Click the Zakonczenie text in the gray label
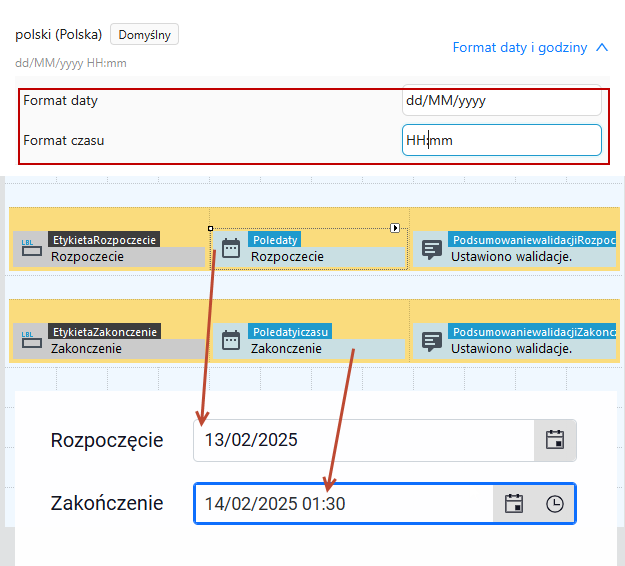Viewport: 625px width, 566px height. pos(86,349)
